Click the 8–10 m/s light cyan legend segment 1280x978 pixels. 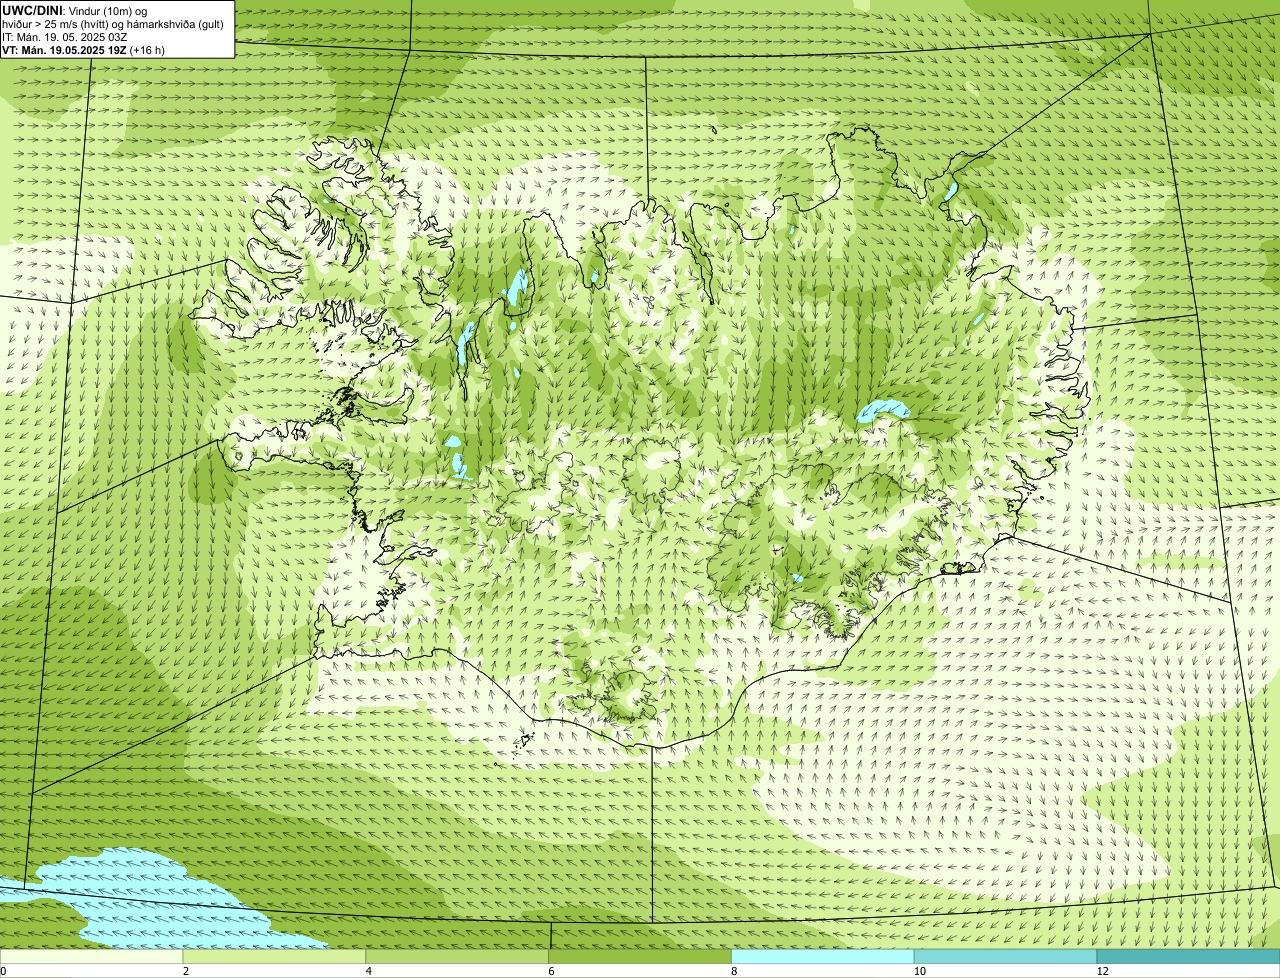(823, 956)
